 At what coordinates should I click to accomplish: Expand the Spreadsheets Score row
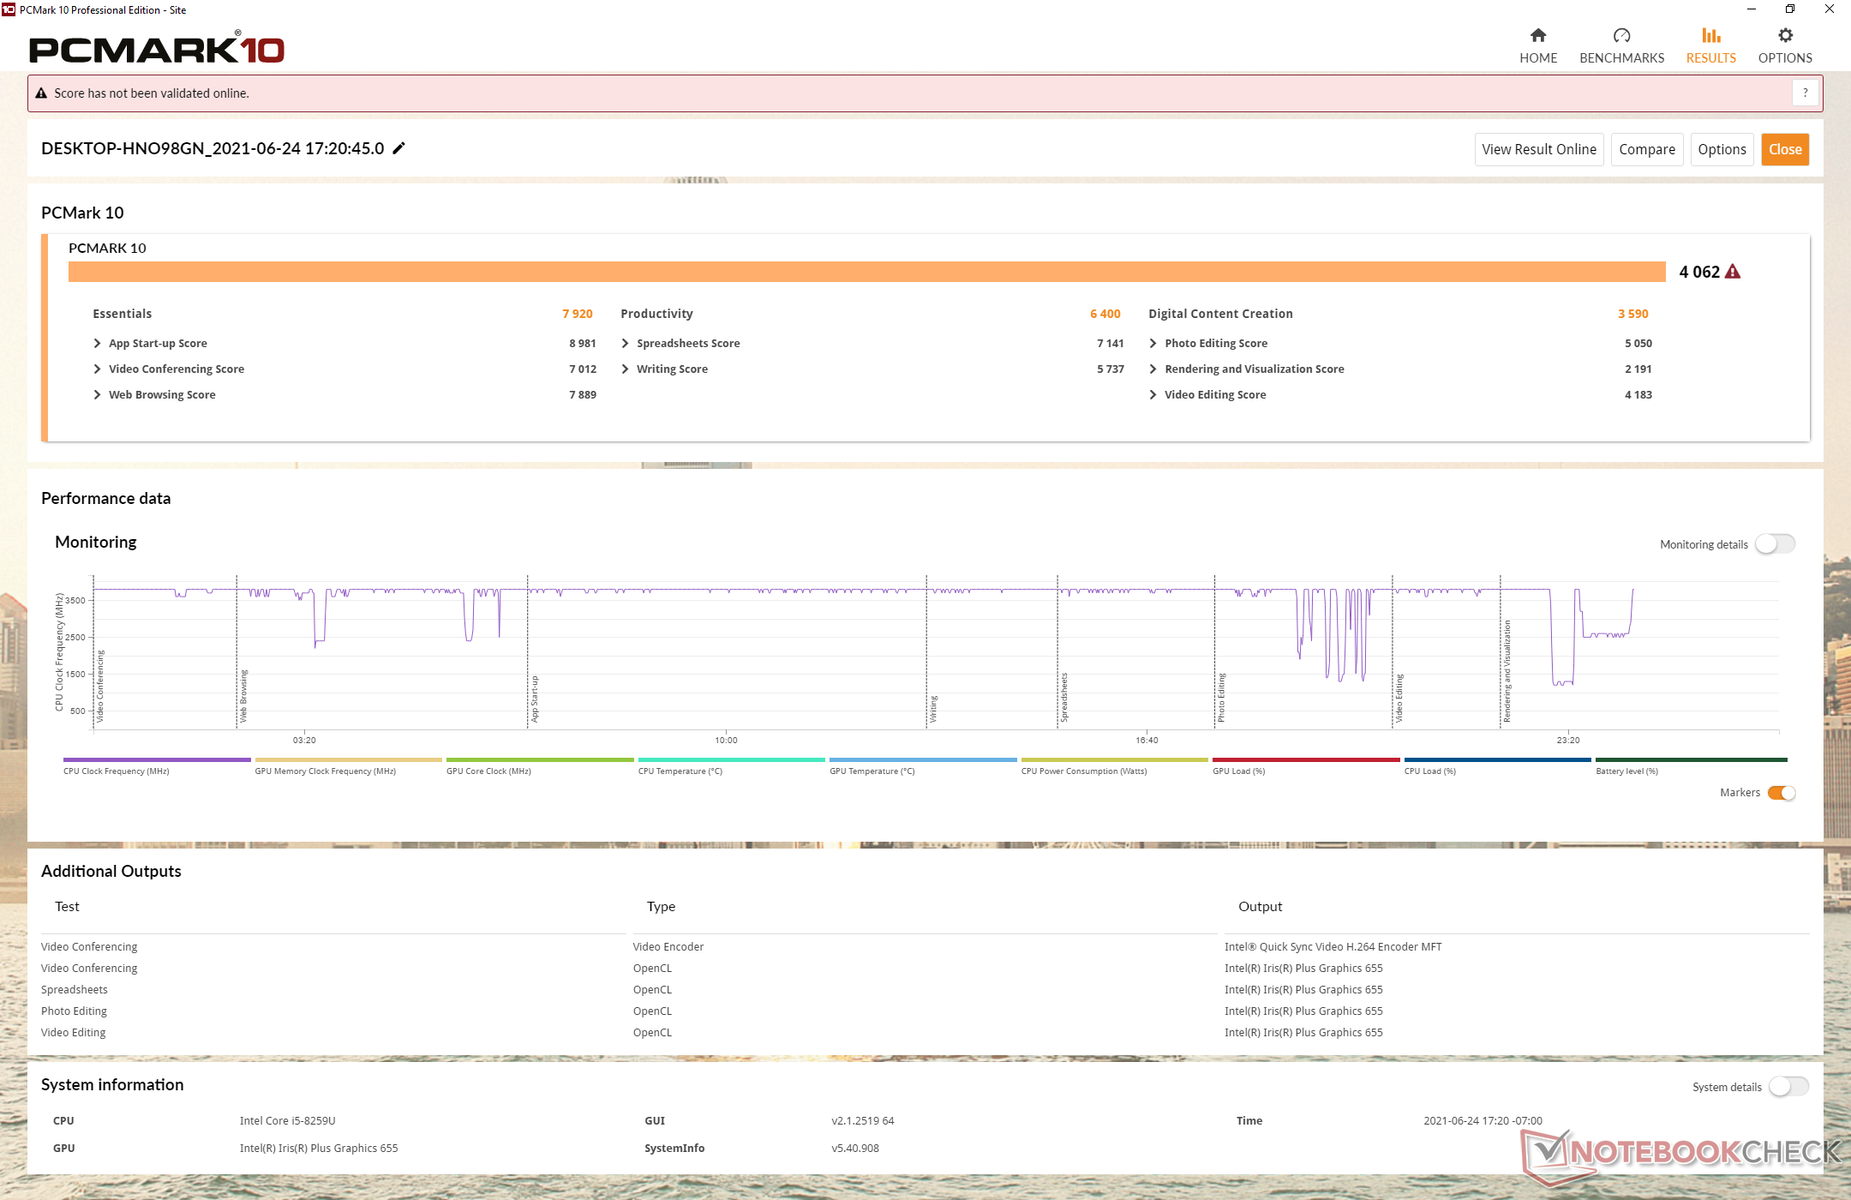(625, 343)
